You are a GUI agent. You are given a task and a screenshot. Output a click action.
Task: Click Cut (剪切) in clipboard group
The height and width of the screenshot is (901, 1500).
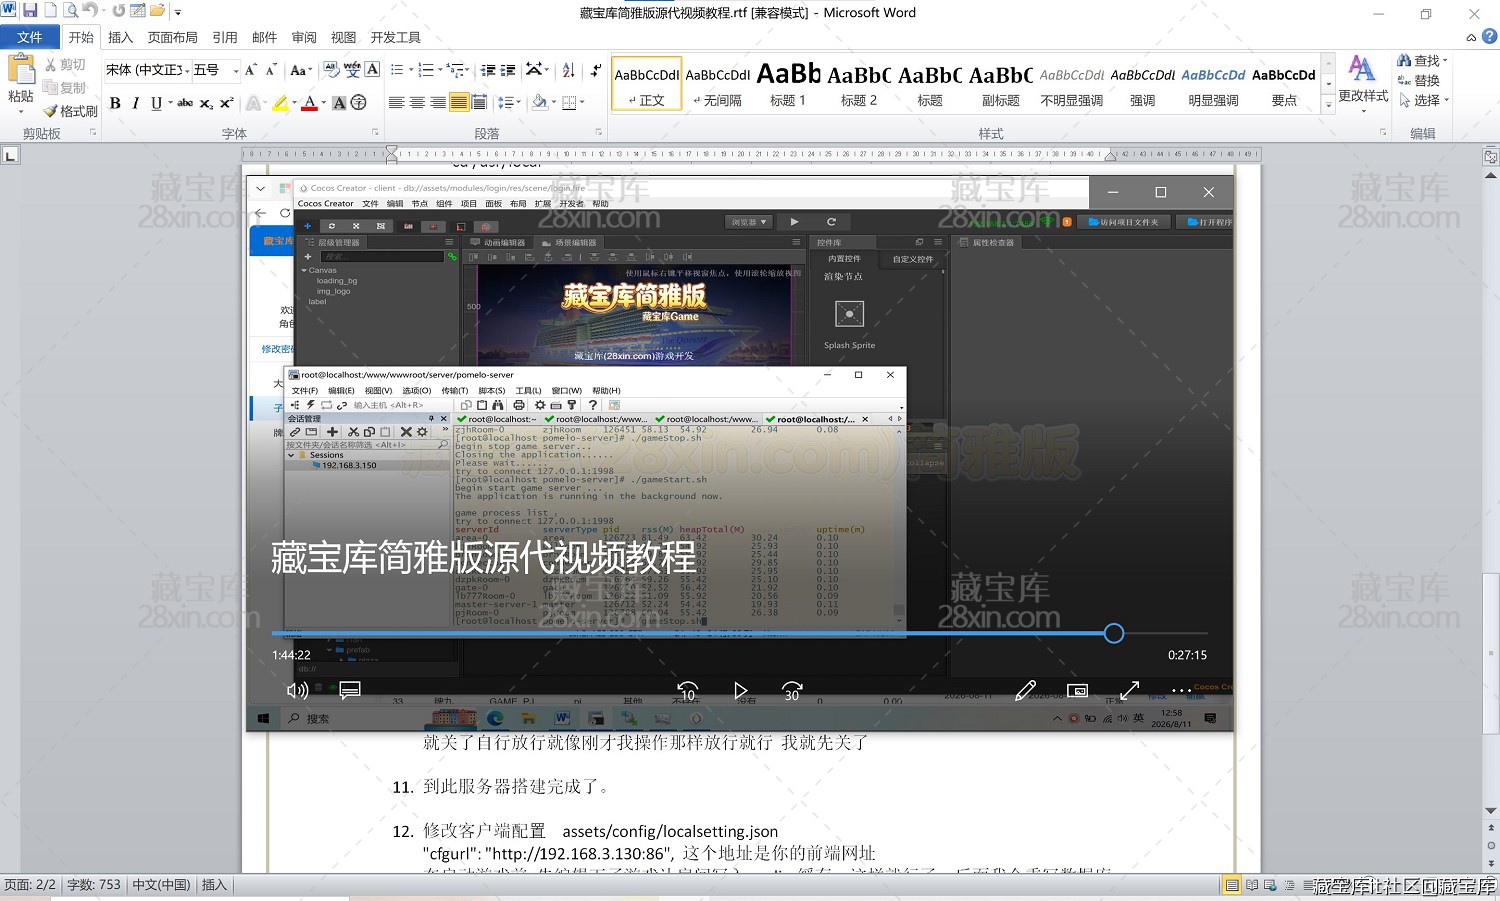click(x=65, y=65)
